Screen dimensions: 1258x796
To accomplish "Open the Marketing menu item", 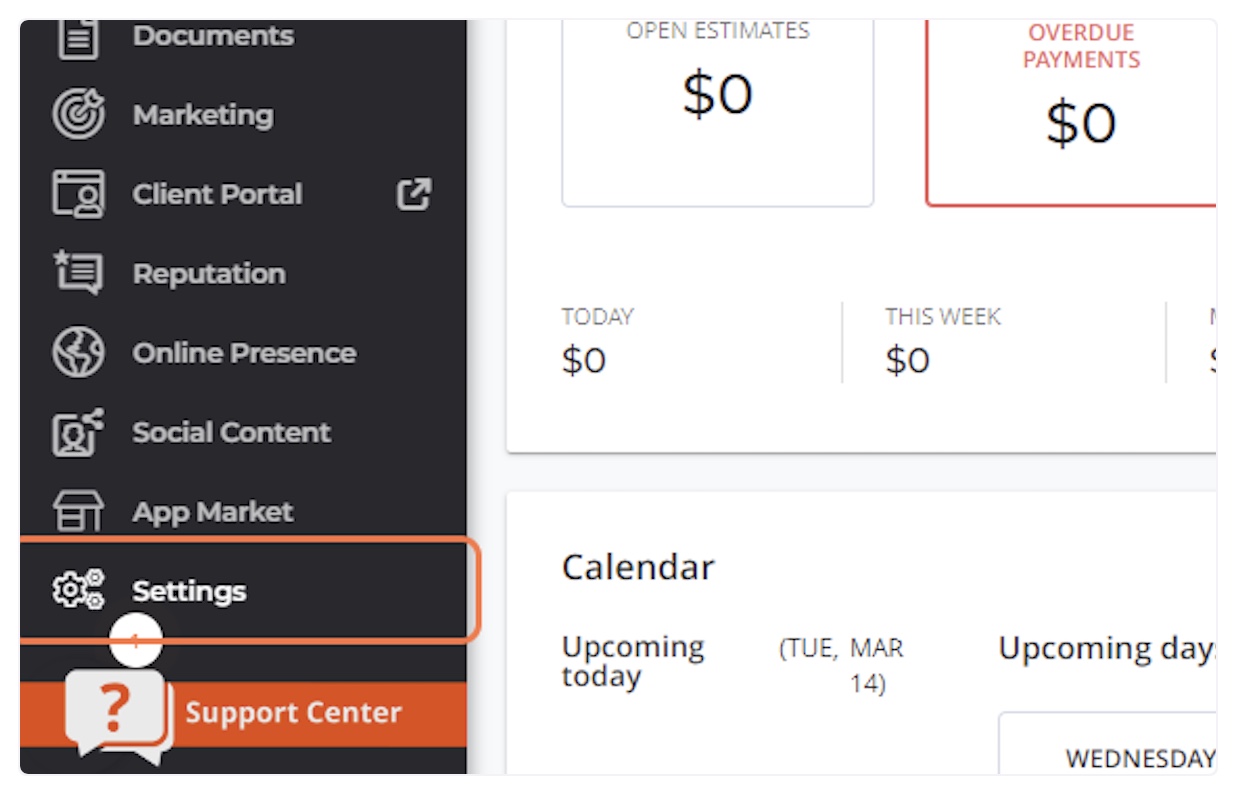I will coord(203,115).
